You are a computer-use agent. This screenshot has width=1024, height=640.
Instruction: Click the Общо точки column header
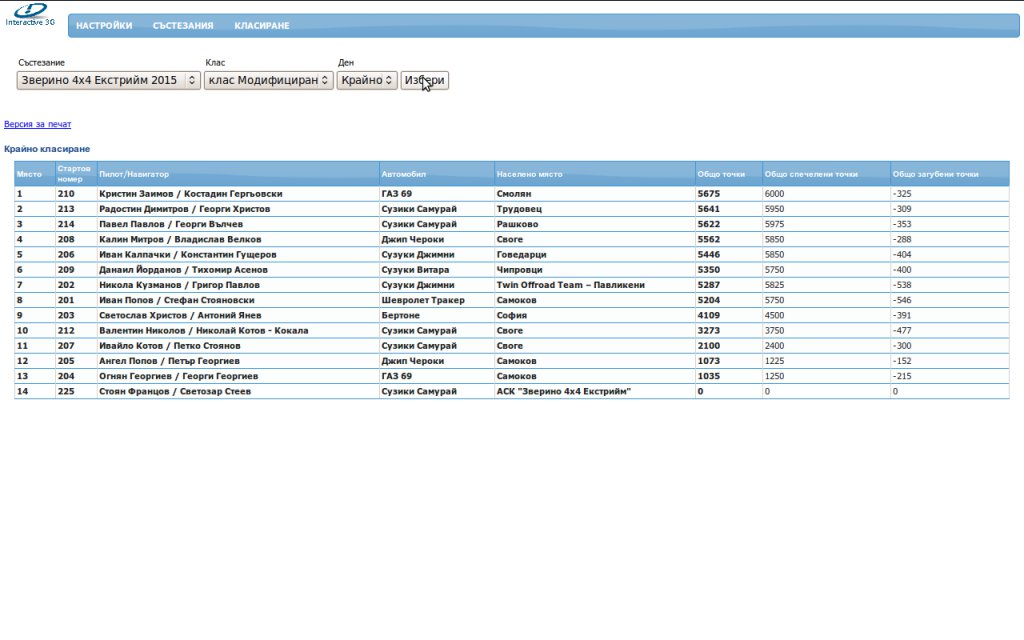728,174
